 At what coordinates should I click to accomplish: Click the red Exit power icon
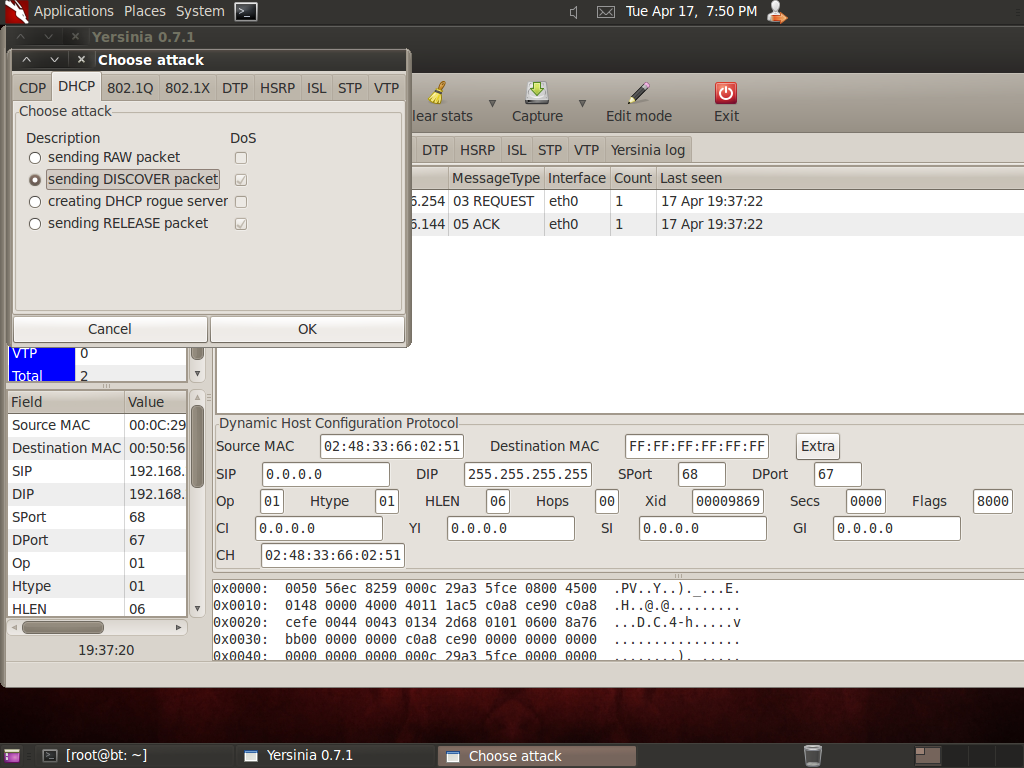[x=726, y=93]
